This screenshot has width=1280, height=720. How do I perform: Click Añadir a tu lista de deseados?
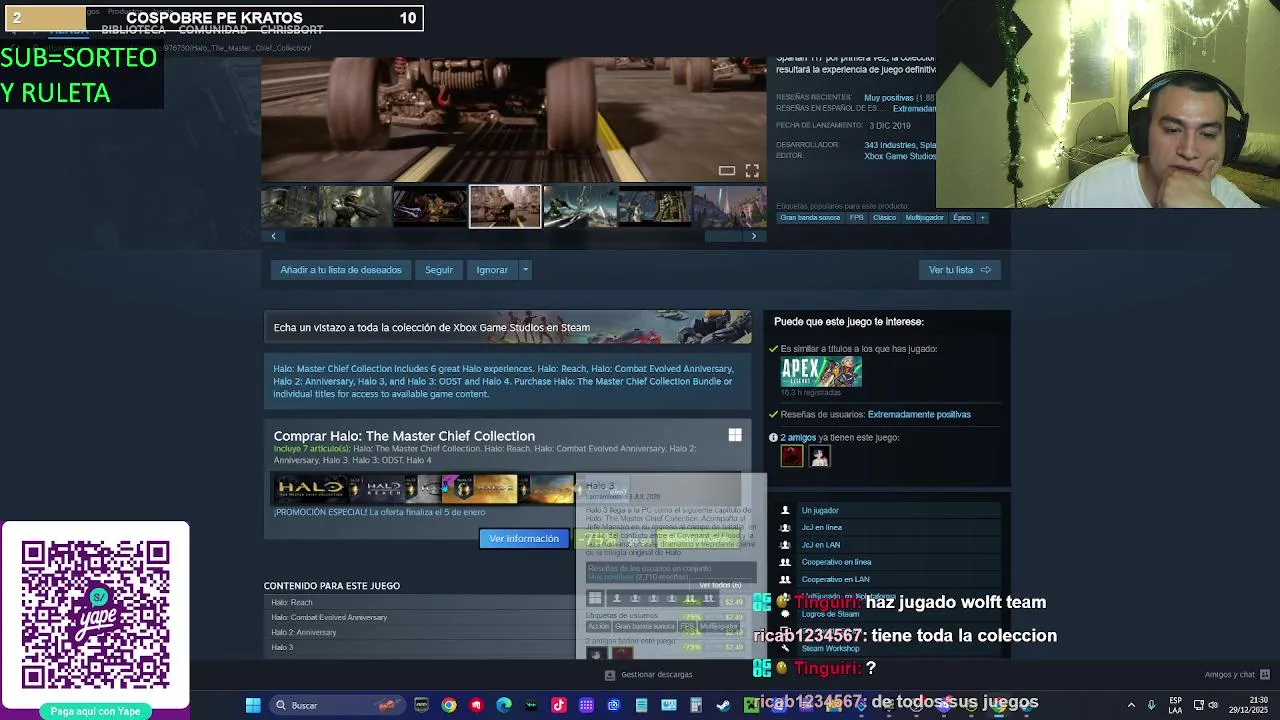[x=341, y=270]
